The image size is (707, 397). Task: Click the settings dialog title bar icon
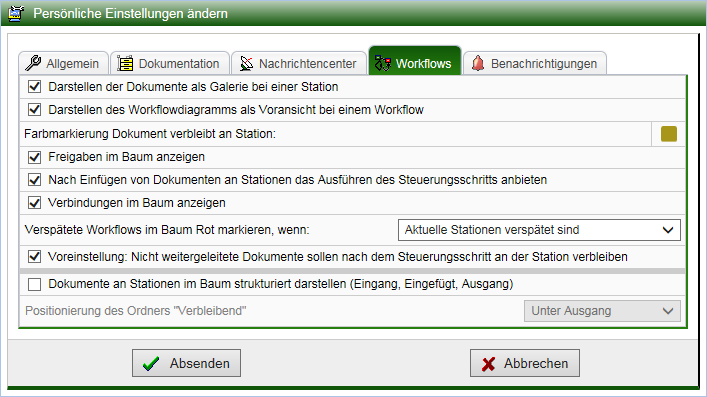pyautogui.click(x=16, y=13)
